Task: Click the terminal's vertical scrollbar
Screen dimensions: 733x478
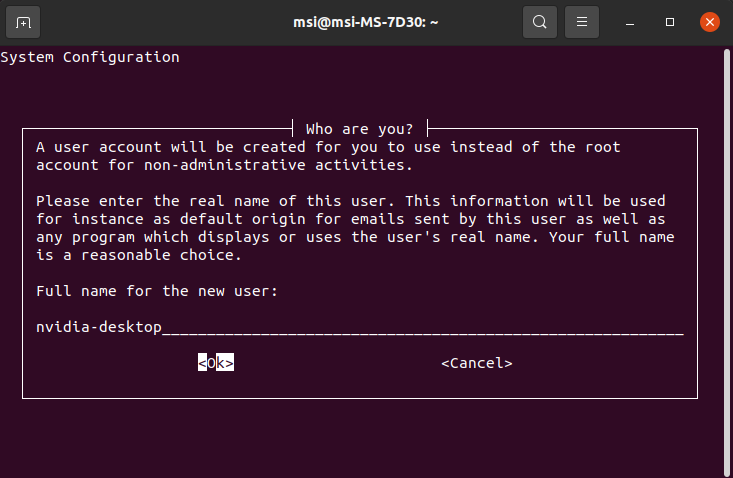Action: click(x=727, y=262)
